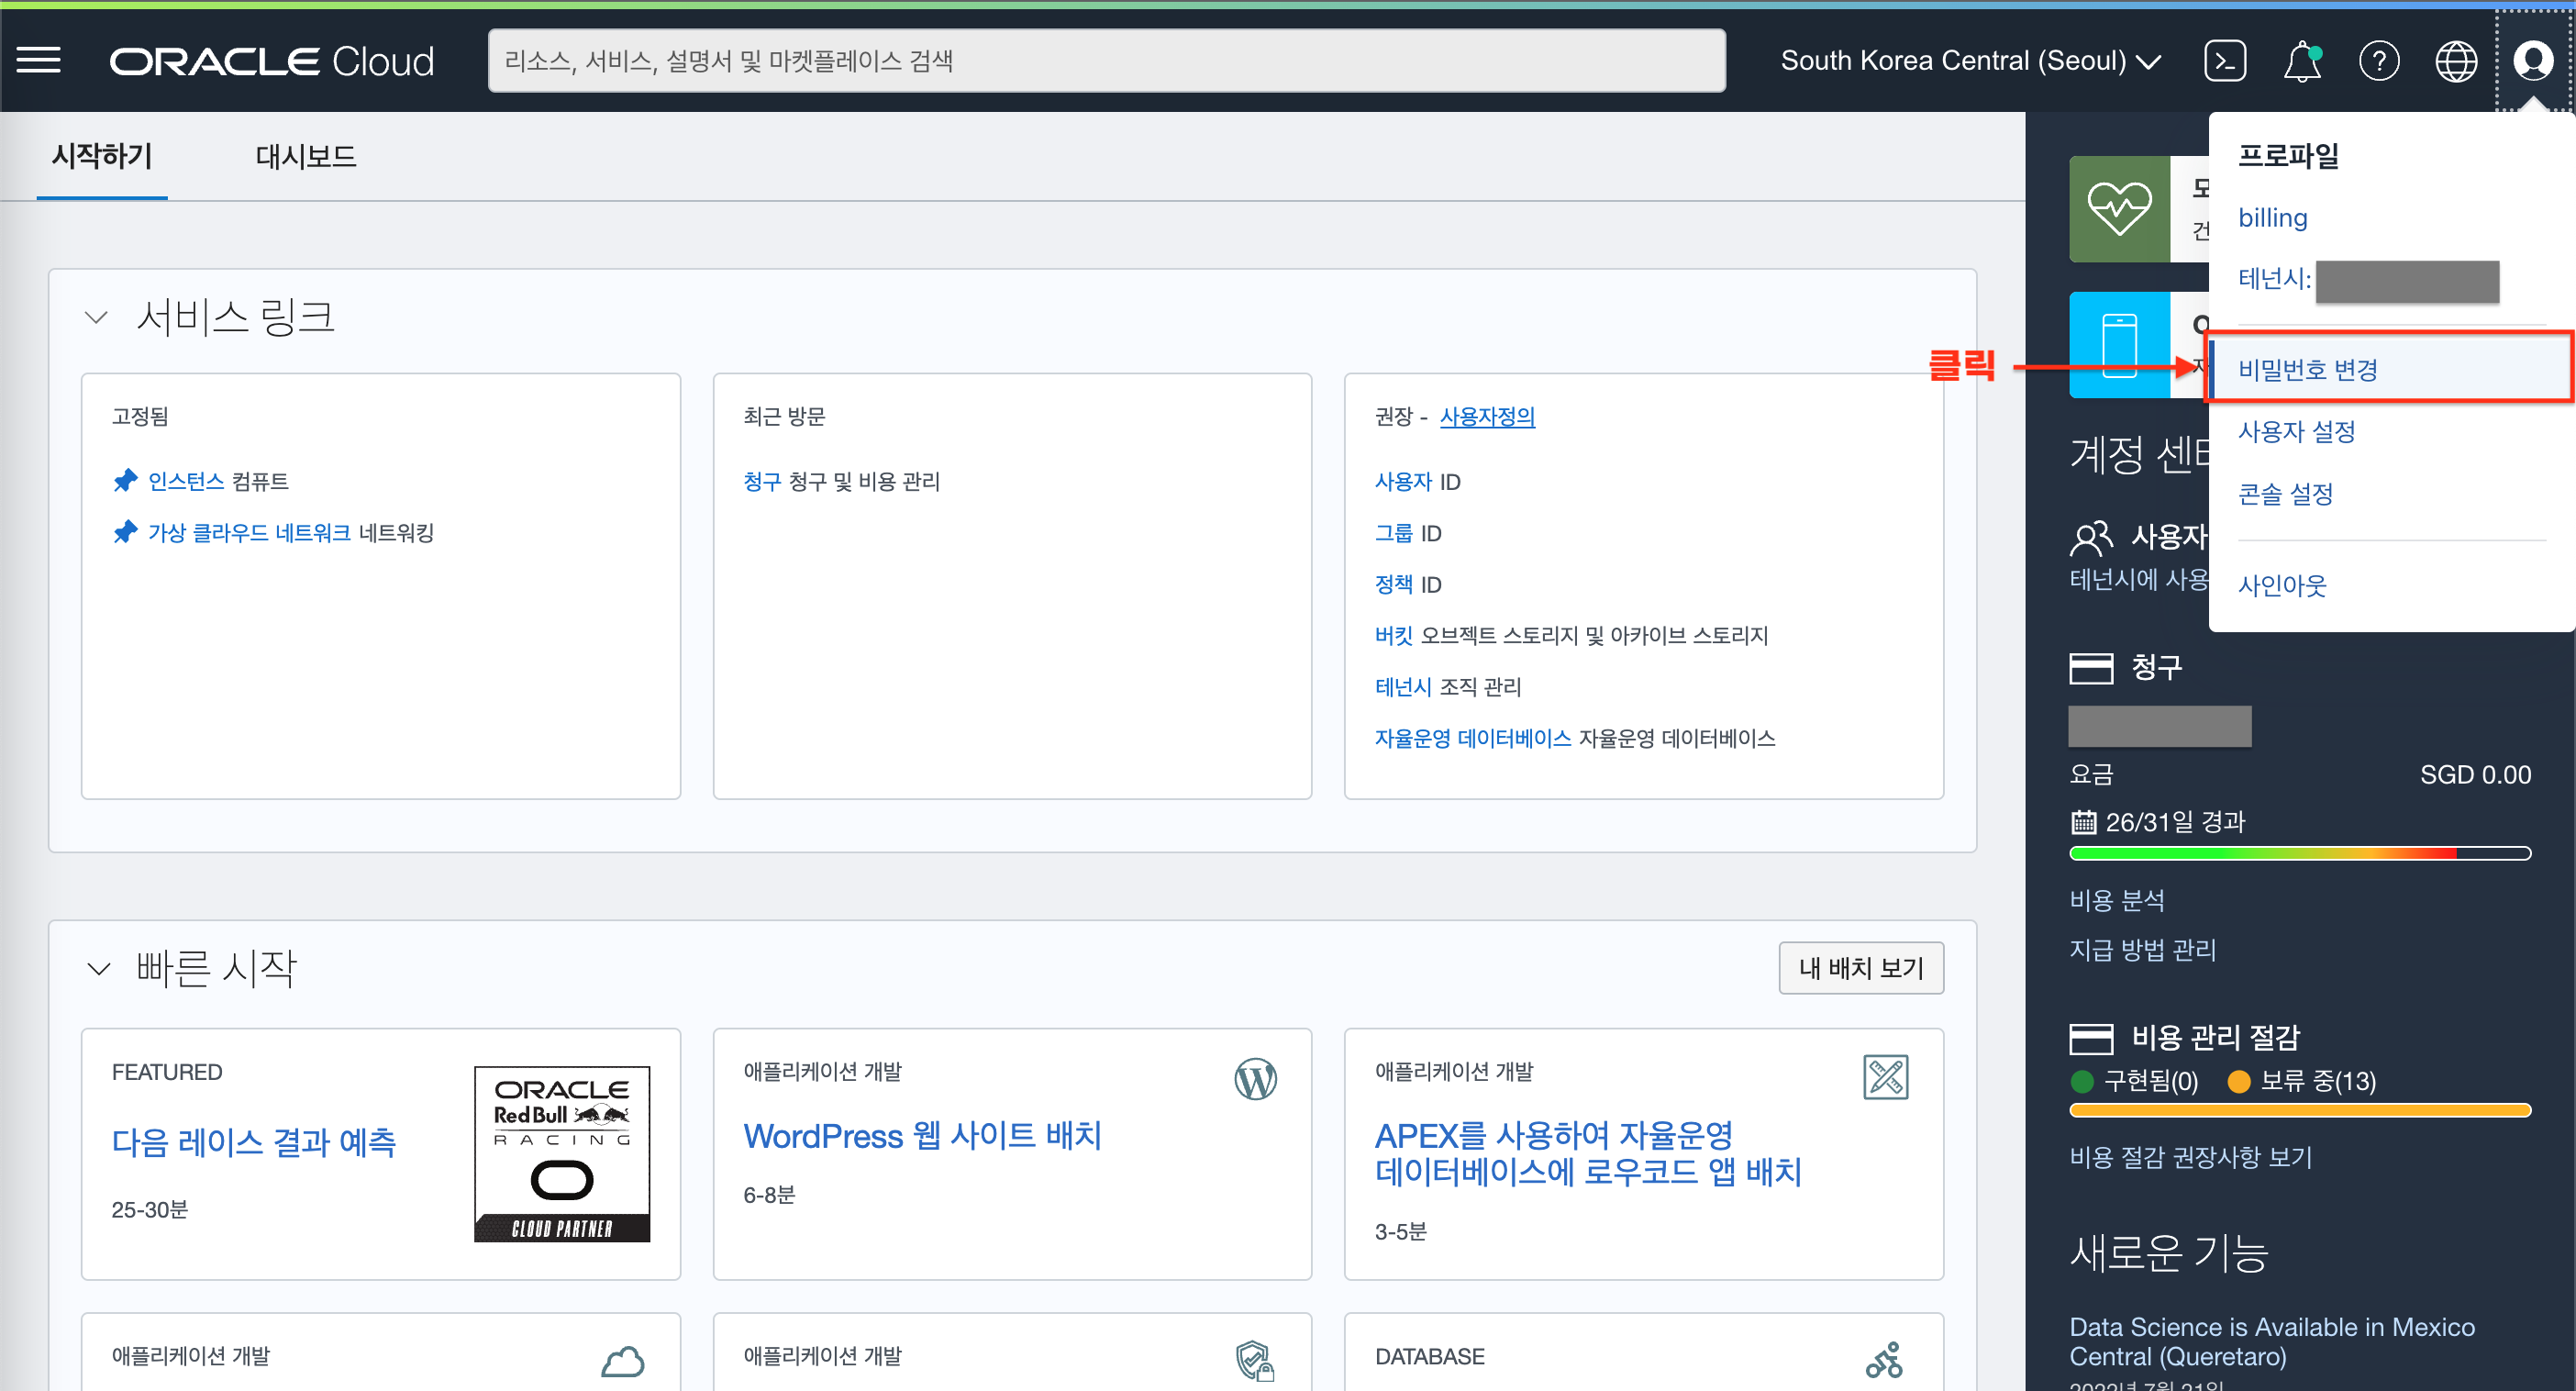Click the APEX low-code card icon
The width and height of the screenshot is (2576, 1391).
point(1886,1077)
